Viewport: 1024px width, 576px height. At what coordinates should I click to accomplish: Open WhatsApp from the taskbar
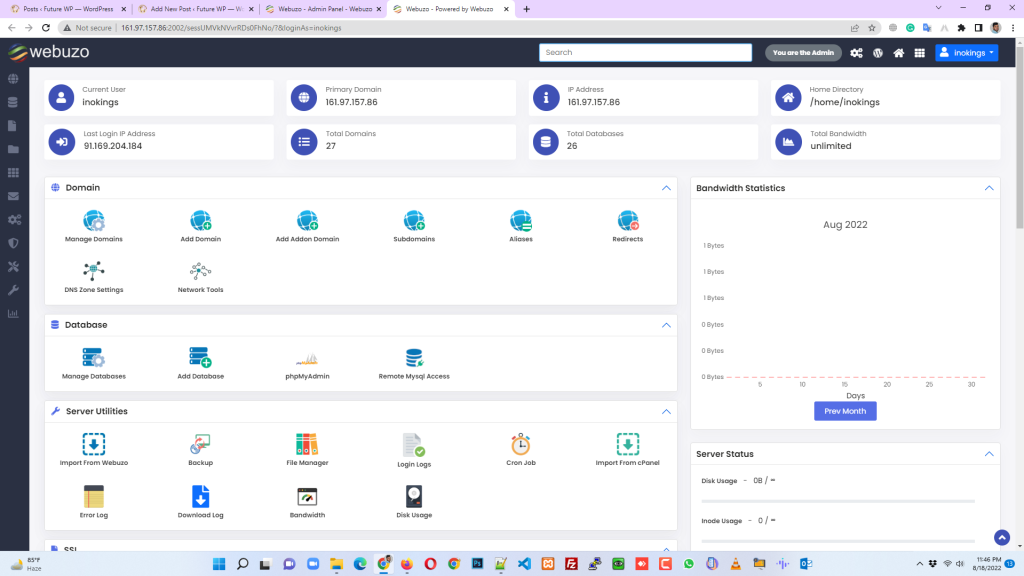click(x=689, y=564)
